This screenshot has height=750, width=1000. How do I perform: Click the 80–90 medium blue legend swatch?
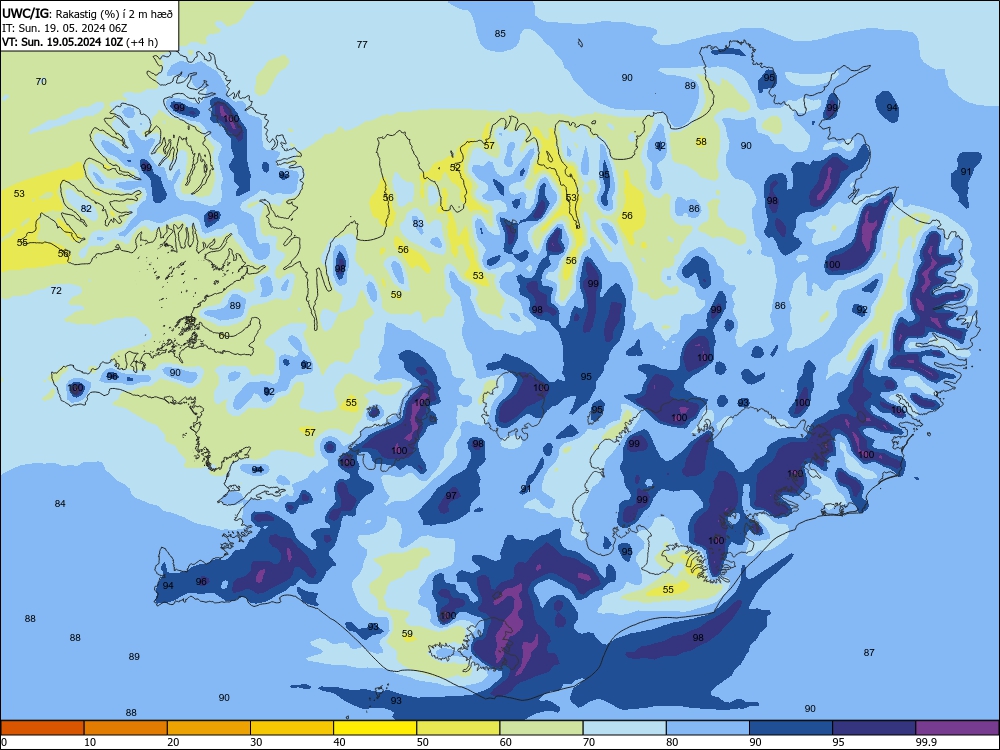[x=708, y=728]
